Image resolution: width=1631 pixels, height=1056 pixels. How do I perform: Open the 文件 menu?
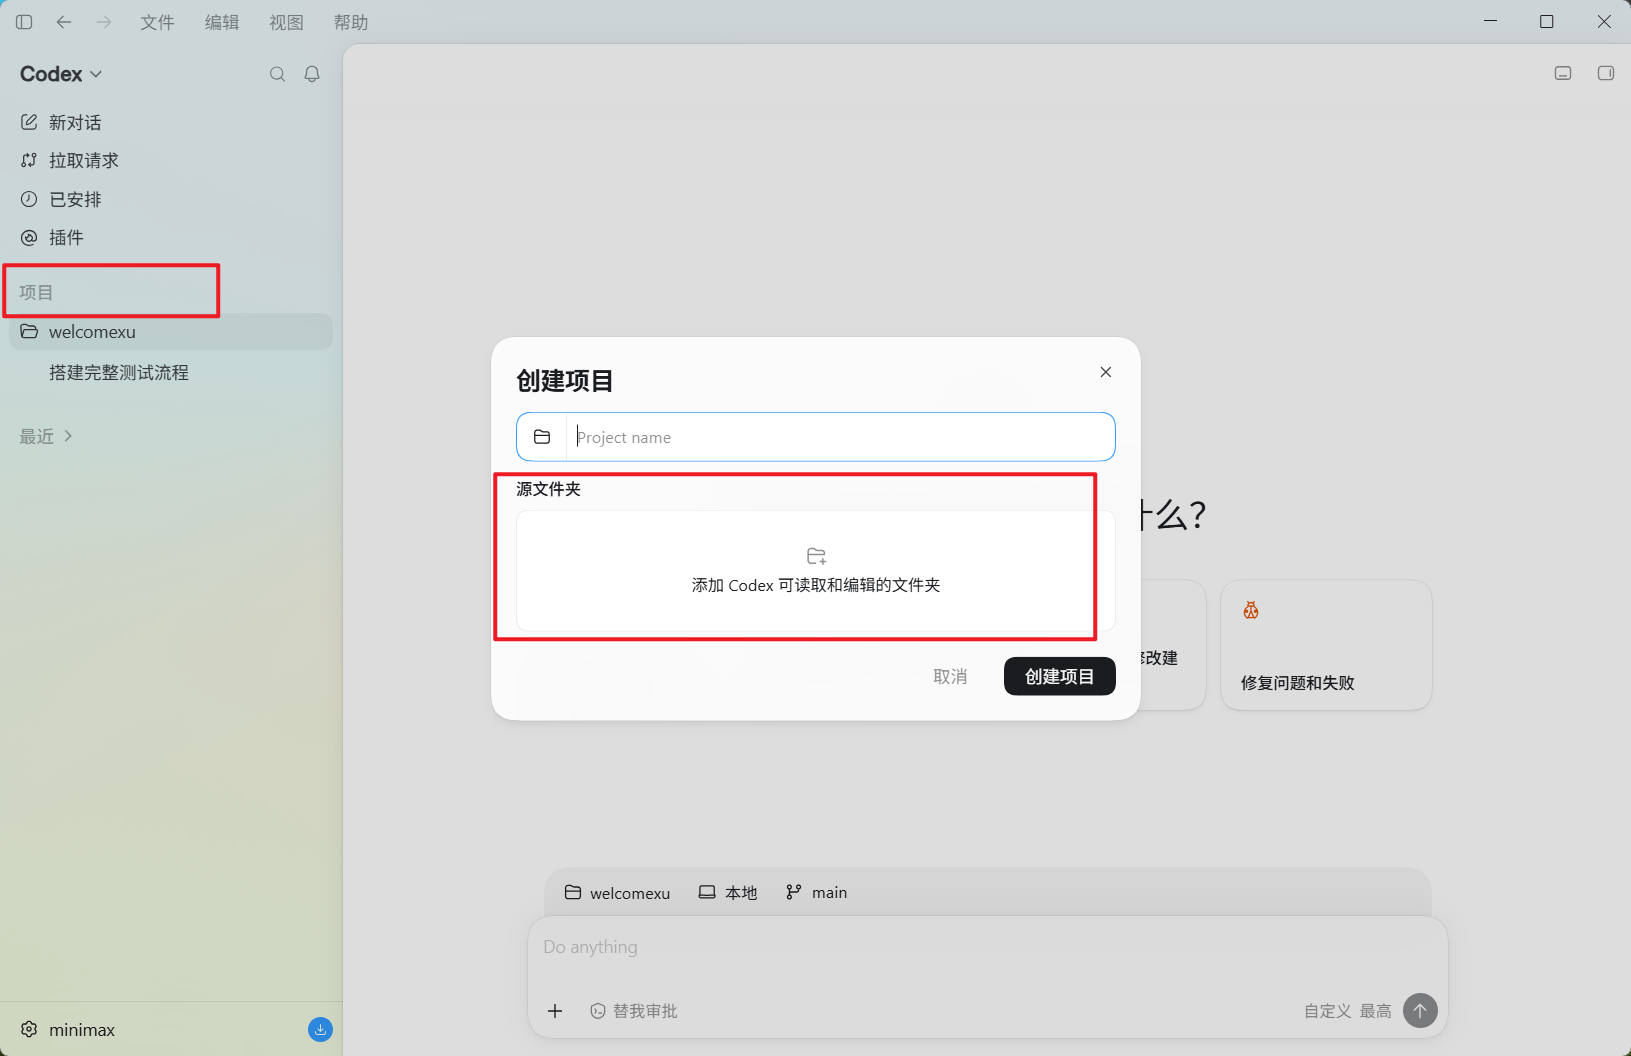[157, 22]
